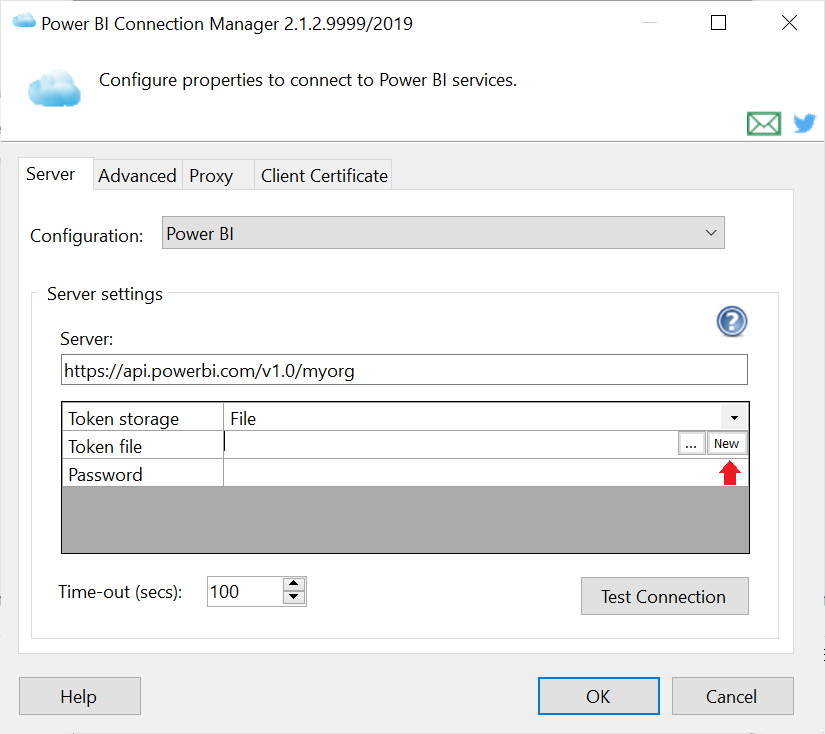
Task: Click New to create a token file
Action: (727, 444)
